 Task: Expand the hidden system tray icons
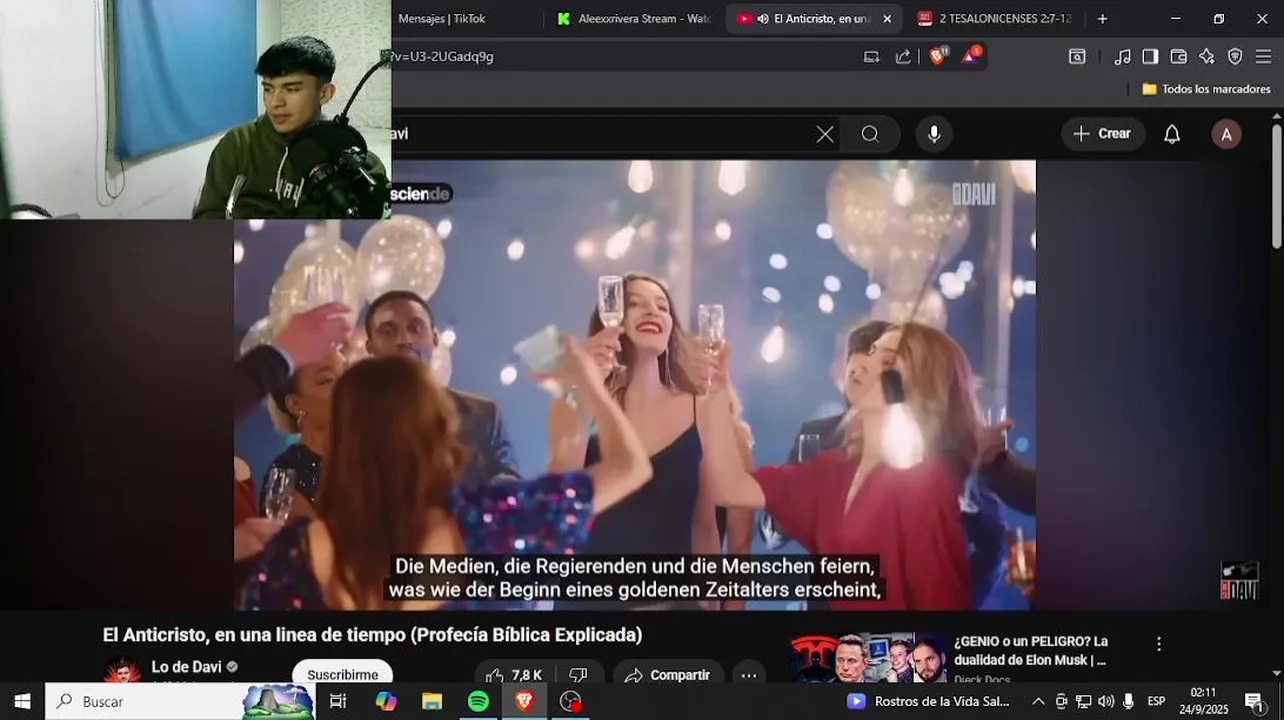point(1038,701)
